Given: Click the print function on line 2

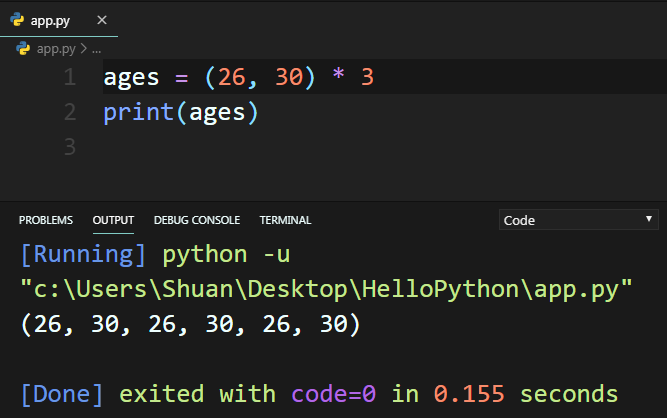Looking at the screenshot, I should (x=138, y=113).
